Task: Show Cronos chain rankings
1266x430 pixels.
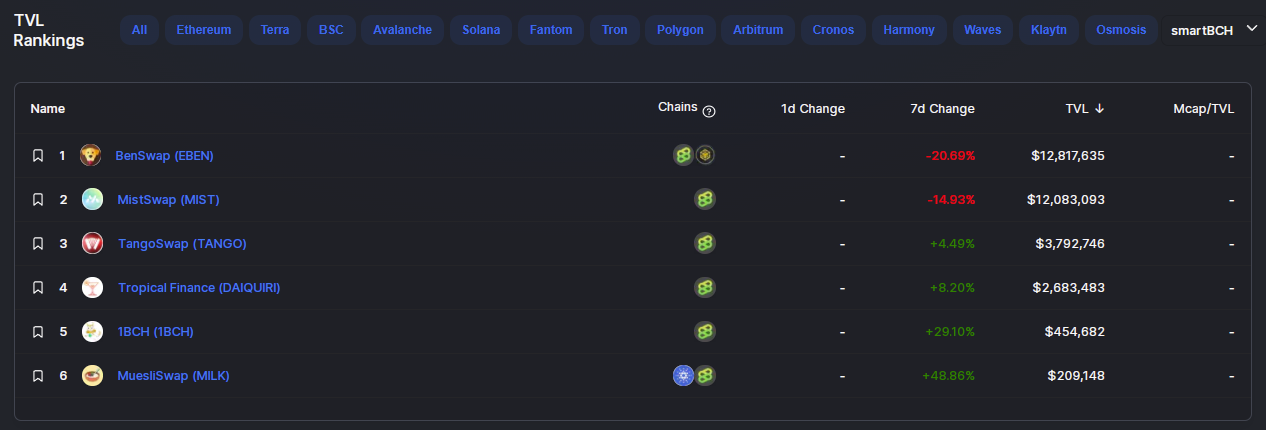Action: [834, 30]
